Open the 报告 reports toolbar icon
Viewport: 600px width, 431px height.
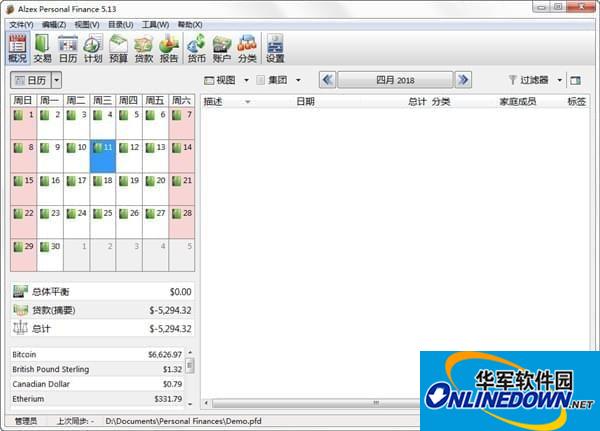169,48
